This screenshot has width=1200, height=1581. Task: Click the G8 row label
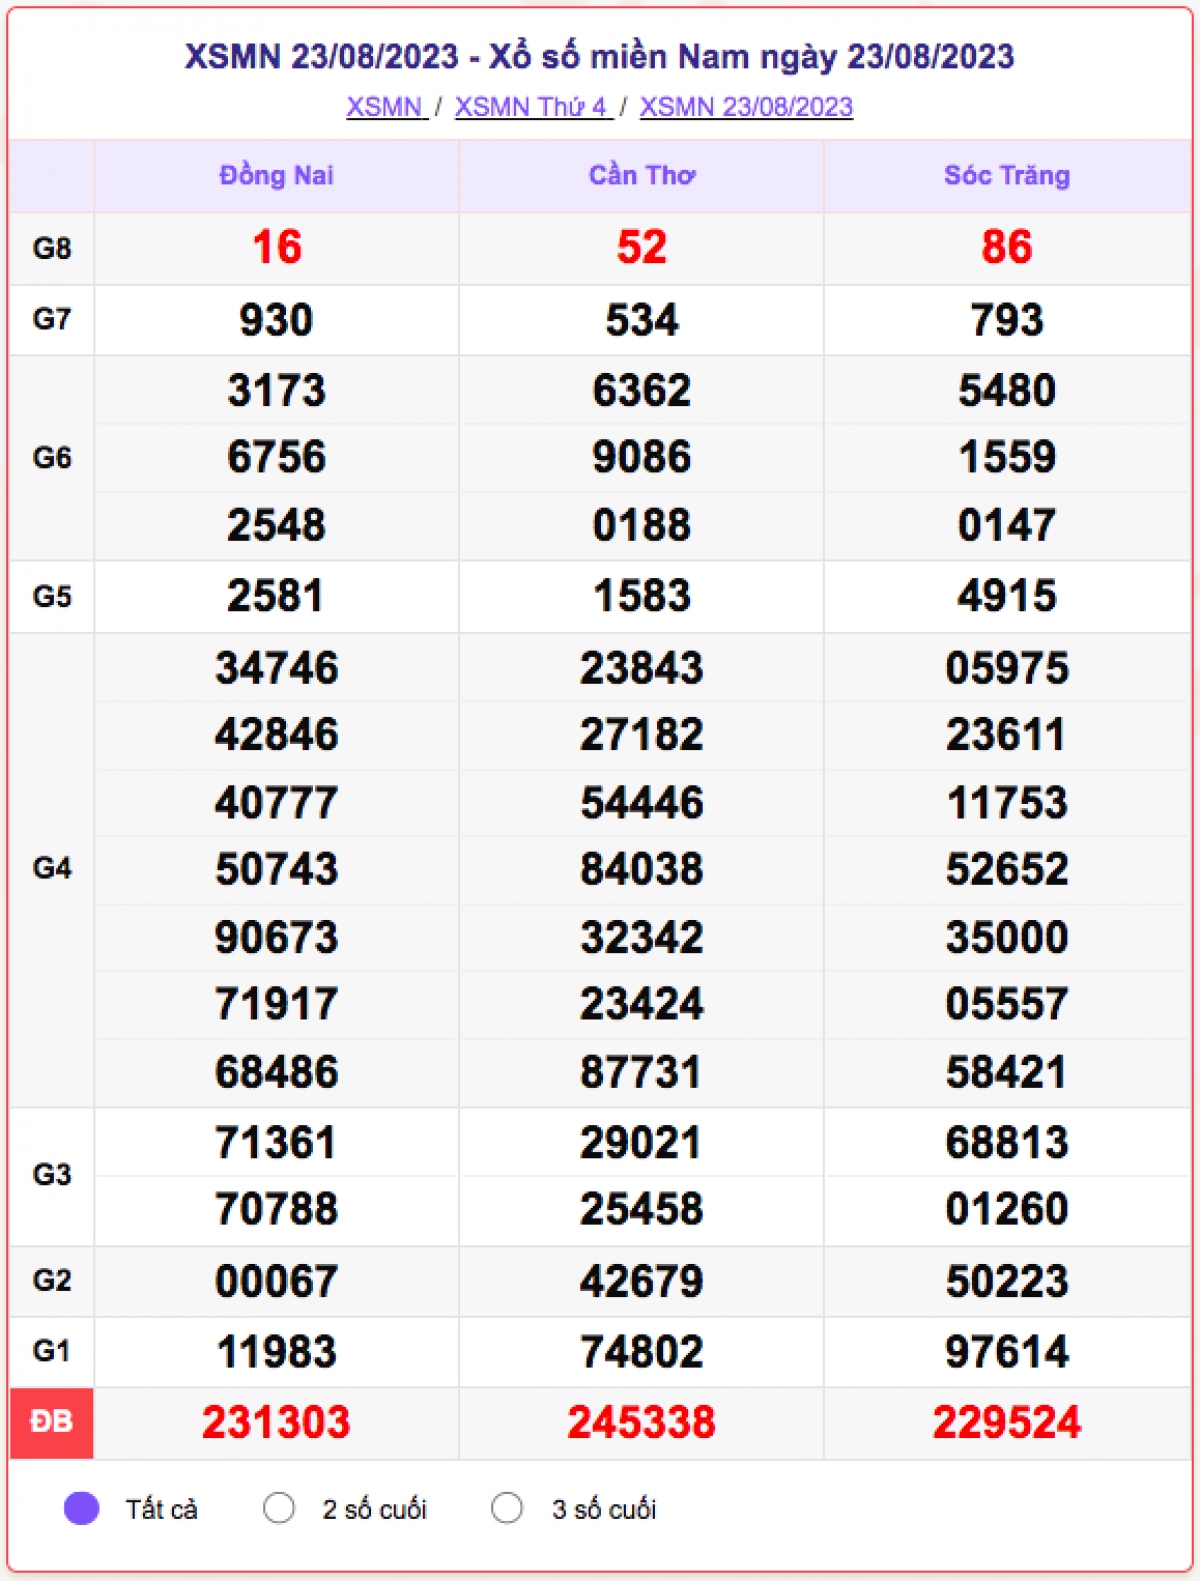click(52, 248)
